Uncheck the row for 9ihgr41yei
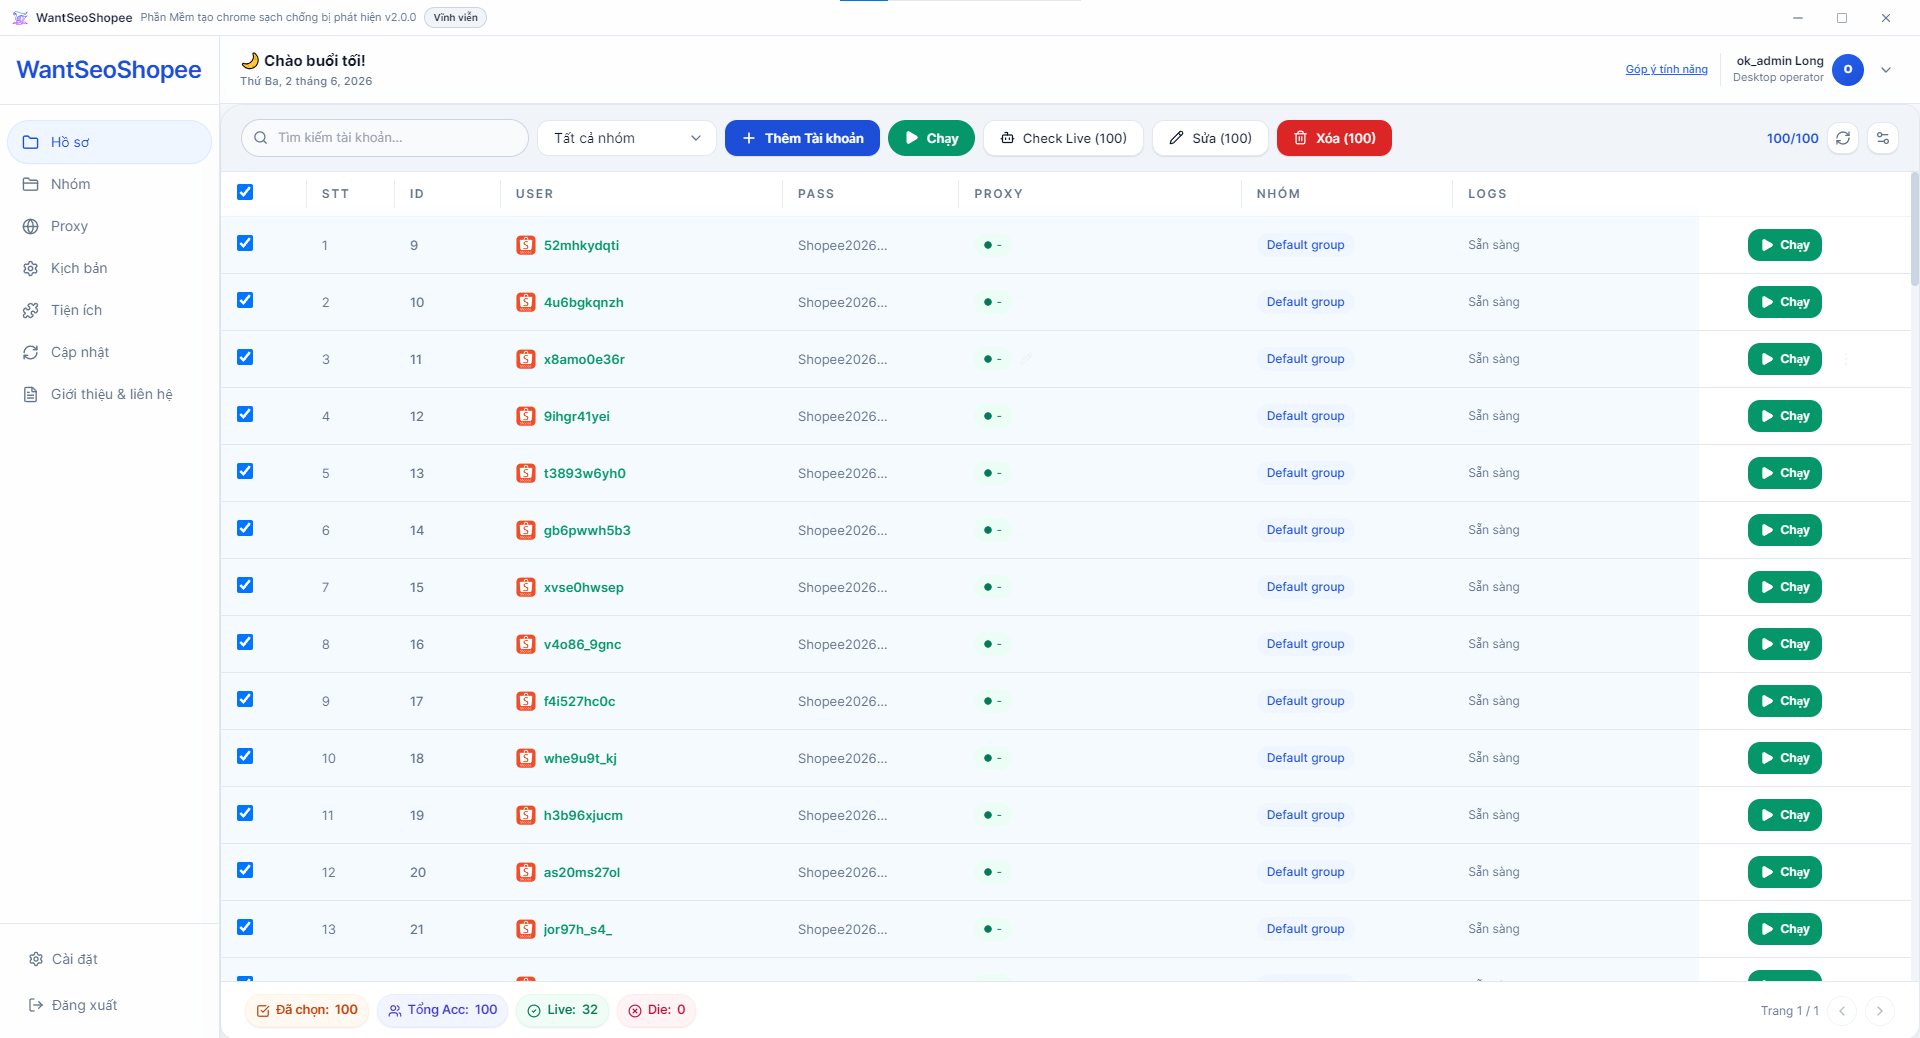1920x1038 pixels. pos(245,414)
